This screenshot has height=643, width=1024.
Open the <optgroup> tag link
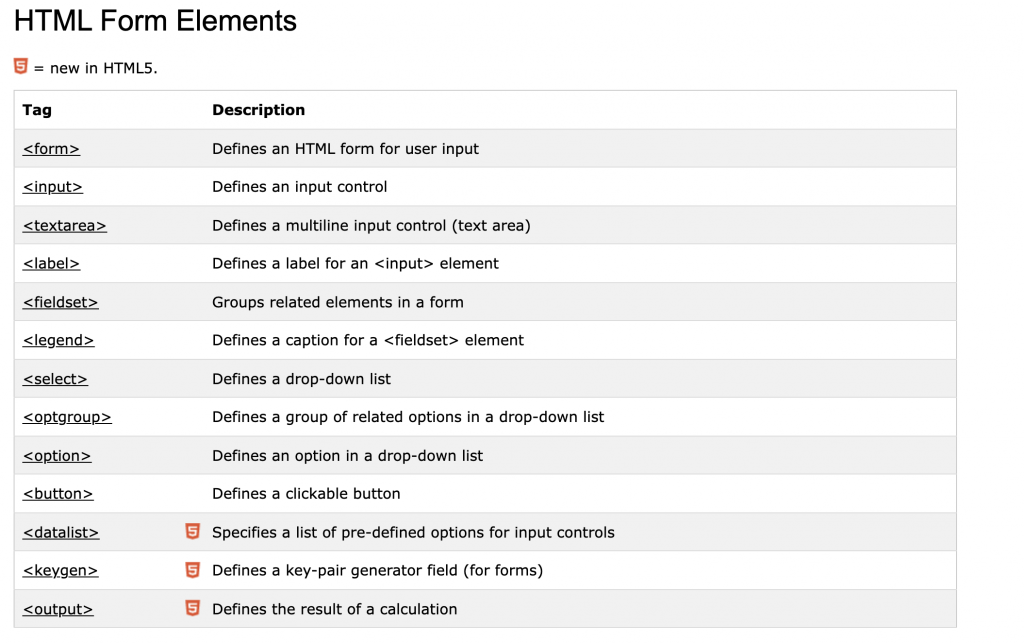click(67, 416)
